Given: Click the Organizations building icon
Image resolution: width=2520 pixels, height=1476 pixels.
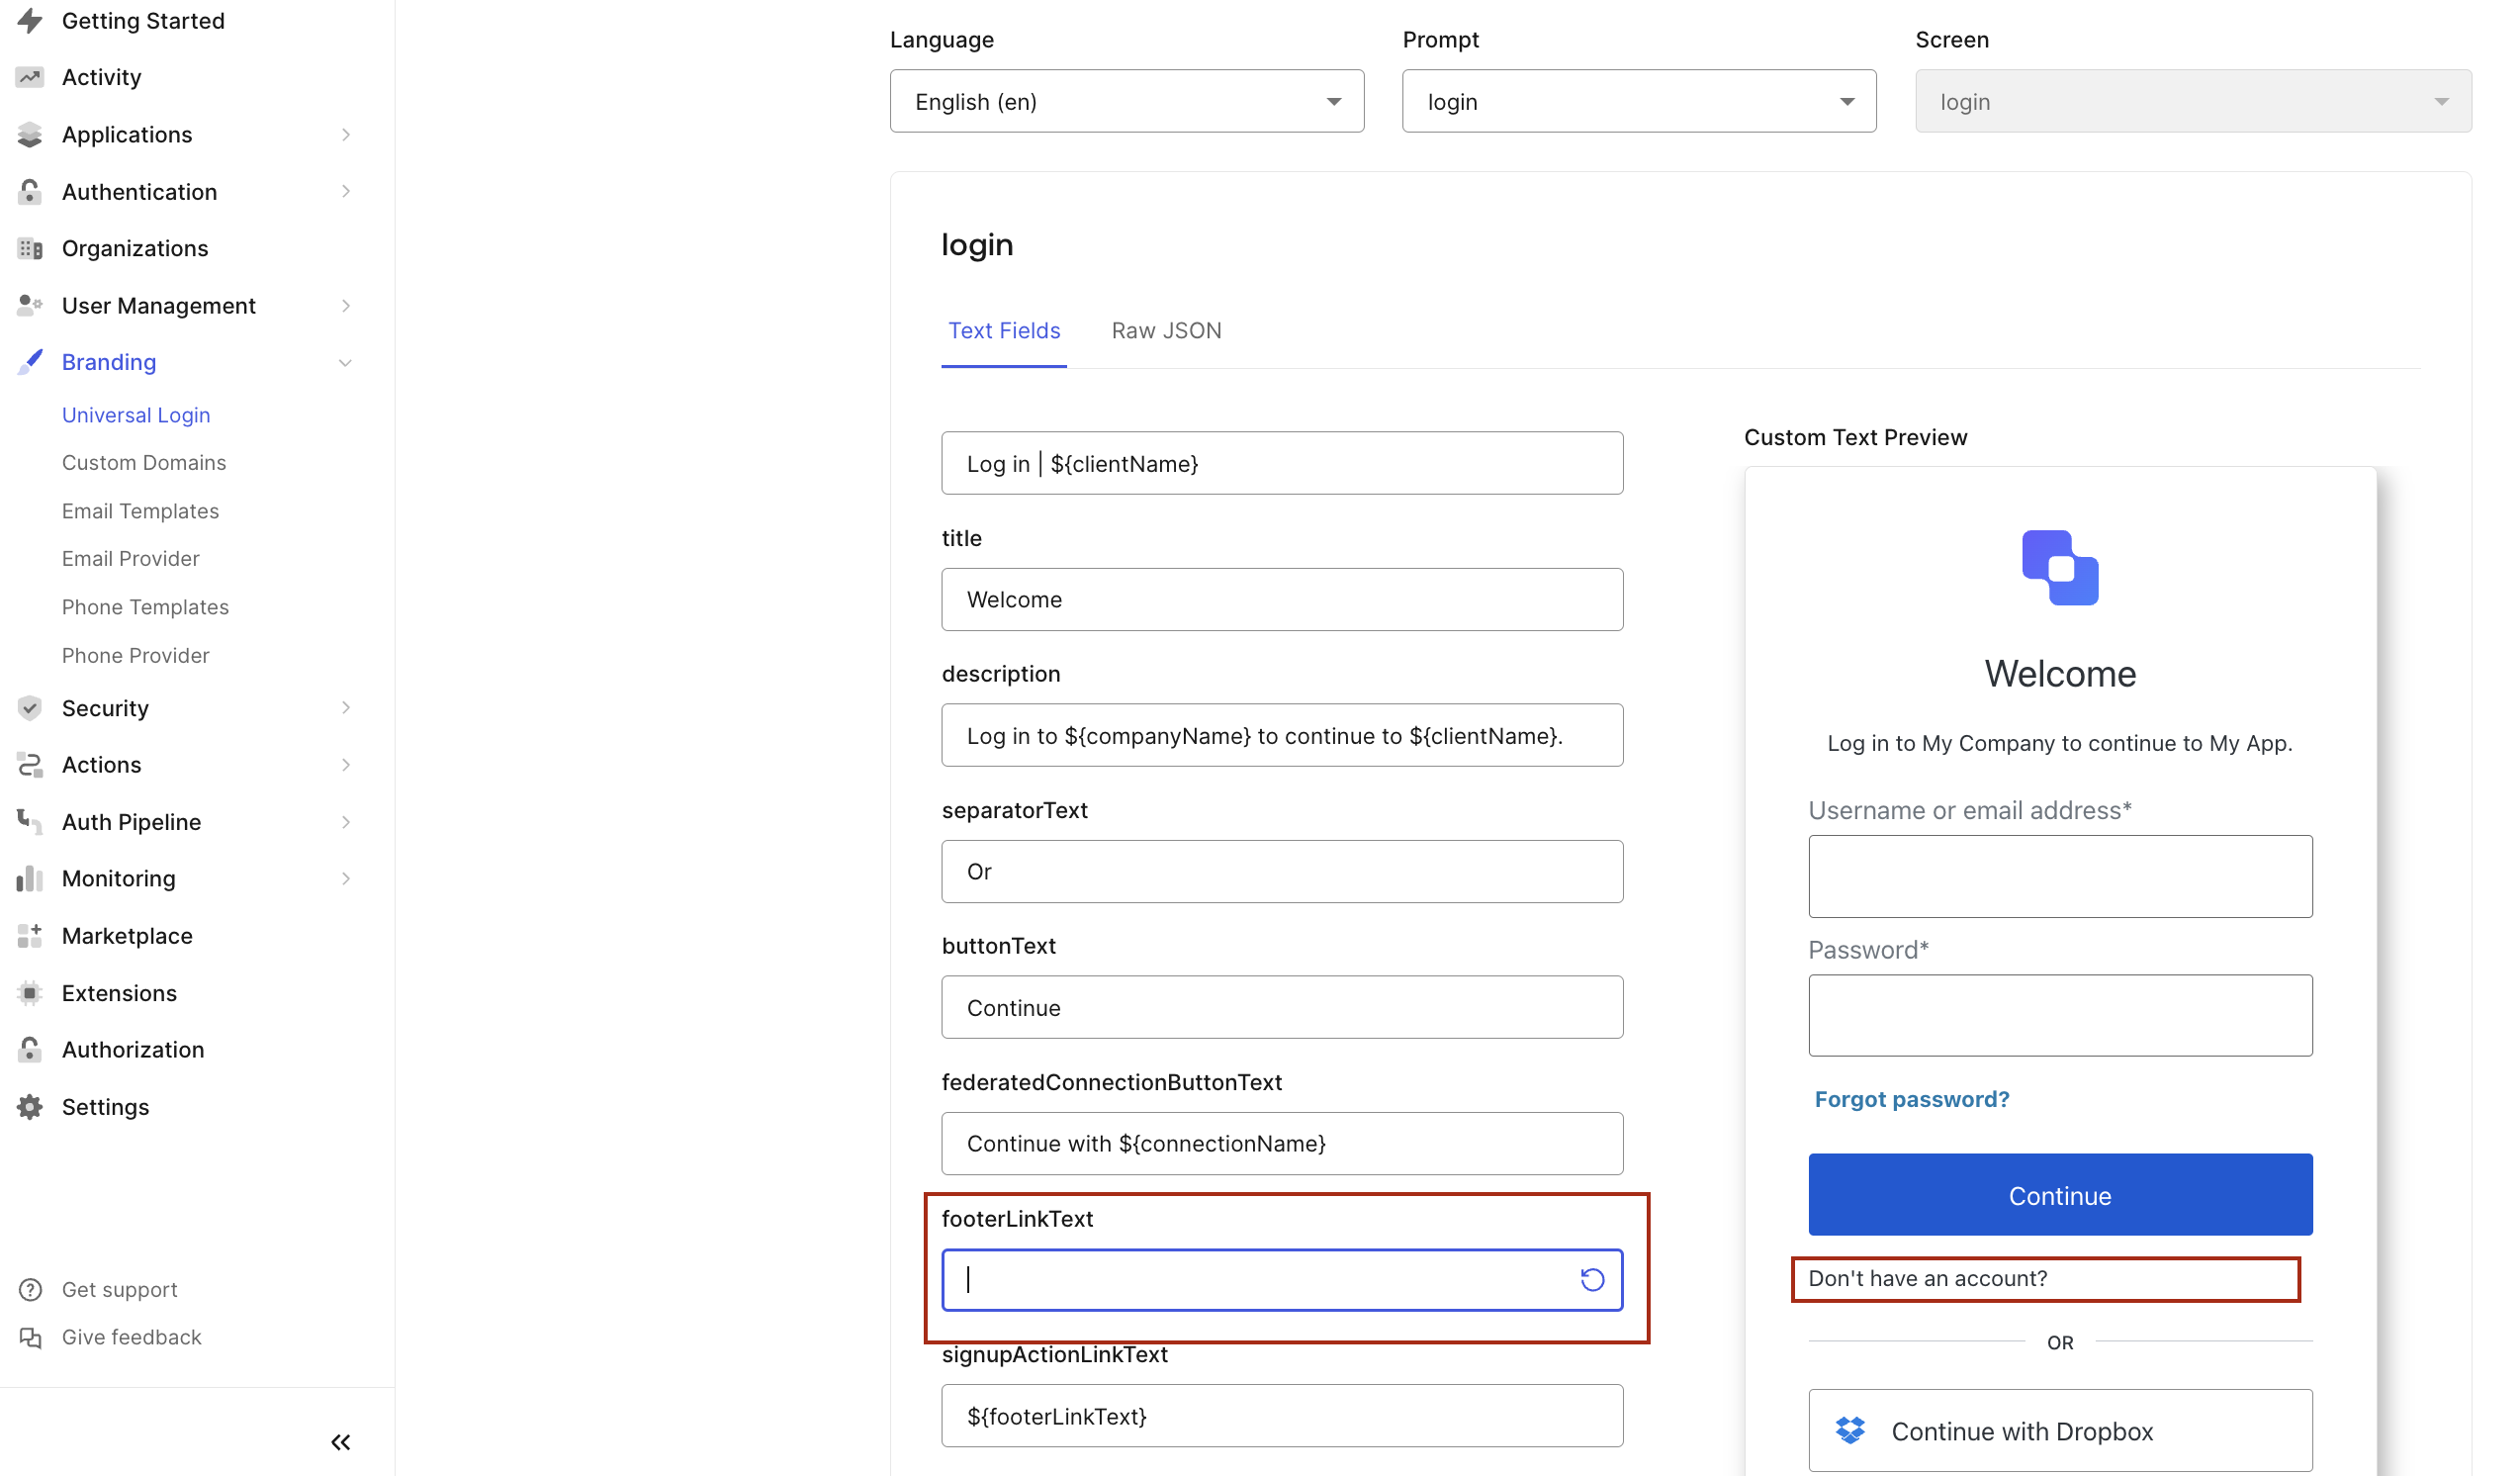Looking at the screenshot, I should (x=30, y=248).
